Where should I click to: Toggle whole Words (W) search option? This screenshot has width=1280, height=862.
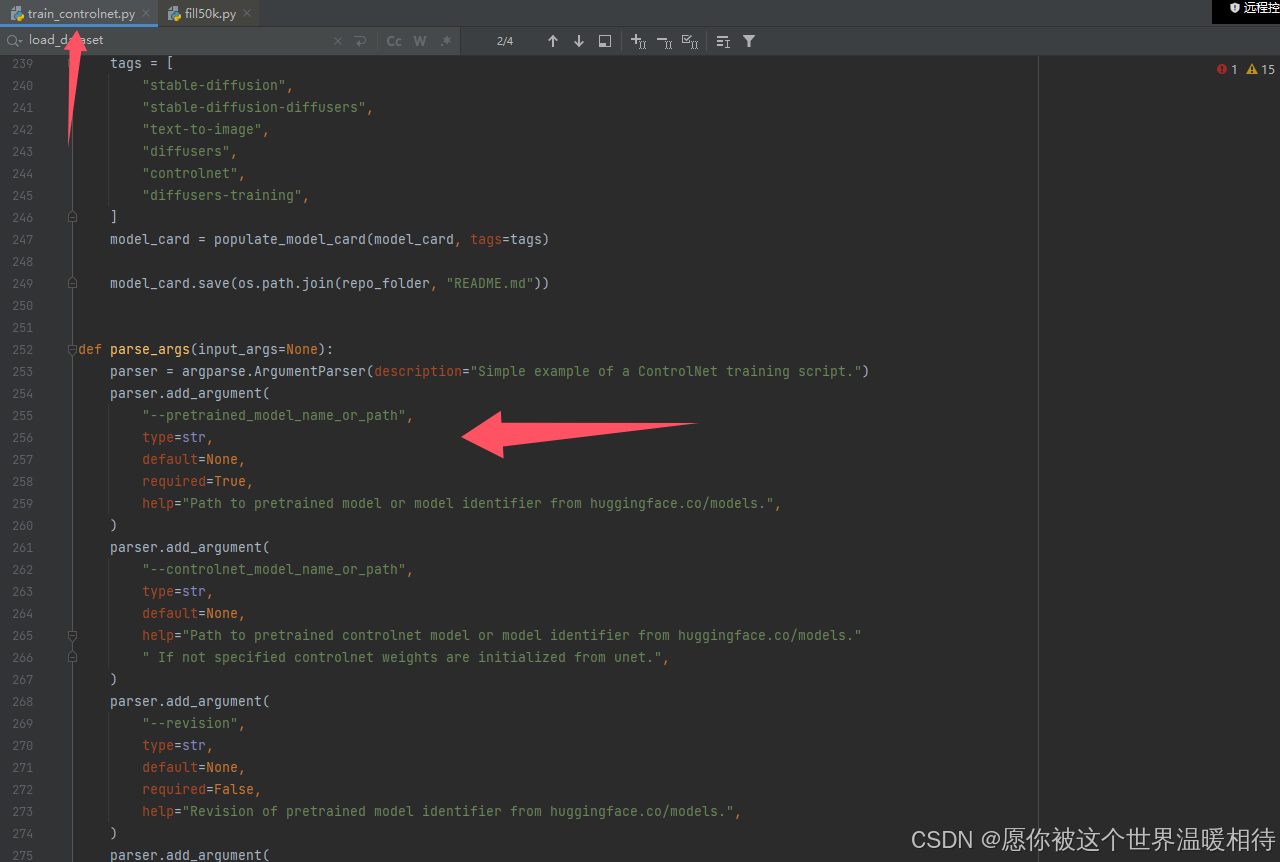pyautogui.click(x=420, y=41)
